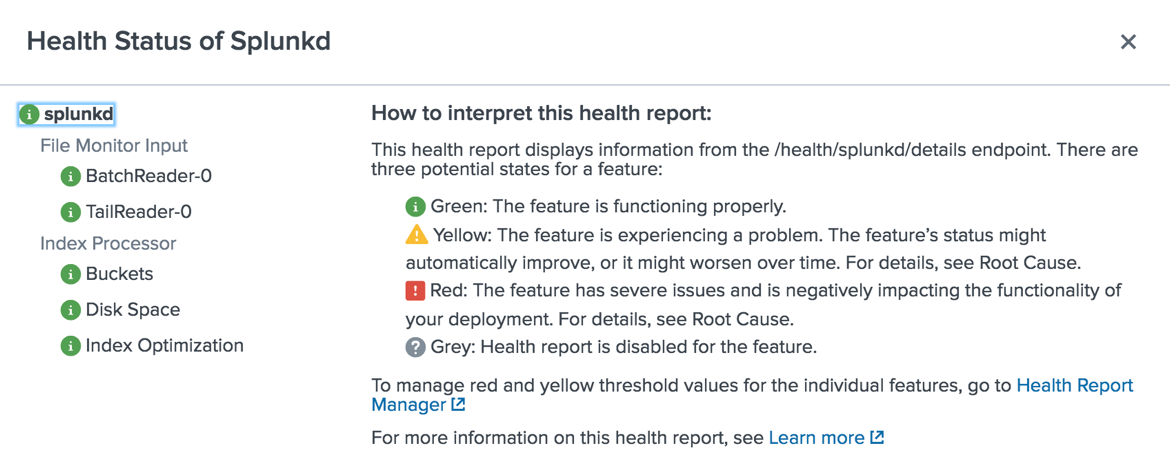Click the File Monitor Input category
The image size is (1170, 473).
tap(114, 145)
